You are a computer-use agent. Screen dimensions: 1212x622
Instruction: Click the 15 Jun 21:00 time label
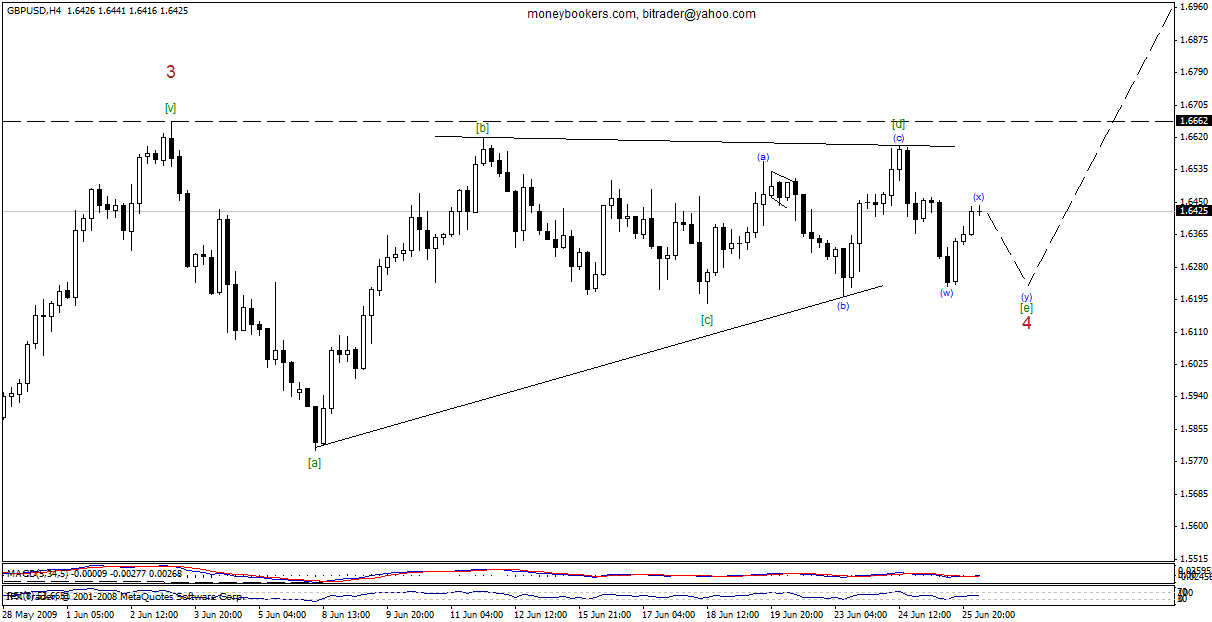point(605,614)
